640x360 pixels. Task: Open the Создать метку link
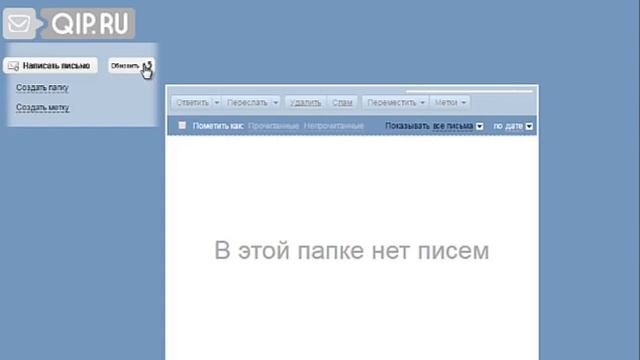click(x=42, y=108)
